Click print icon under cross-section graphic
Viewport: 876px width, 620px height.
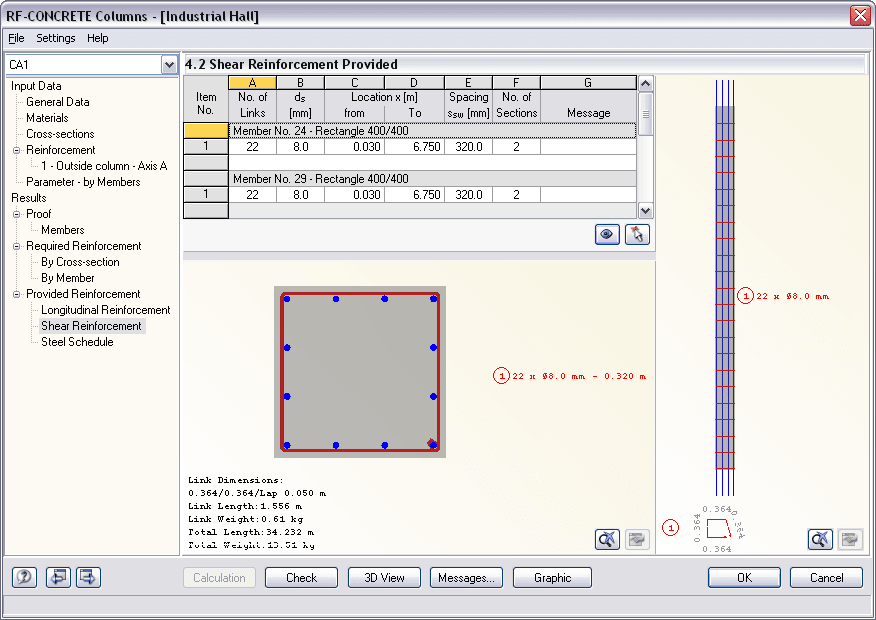click(x=637, y=539)
